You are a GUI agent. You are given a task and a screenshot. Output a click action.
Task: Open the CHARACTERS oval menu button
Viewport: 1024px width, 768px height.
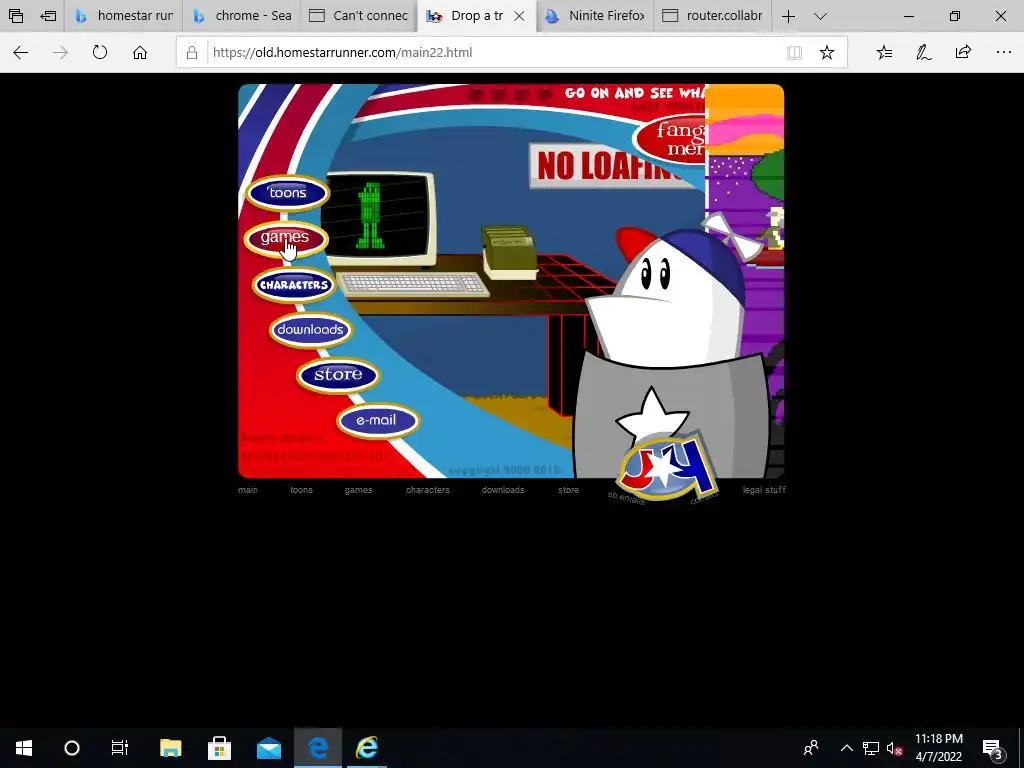tap(293, 285)
